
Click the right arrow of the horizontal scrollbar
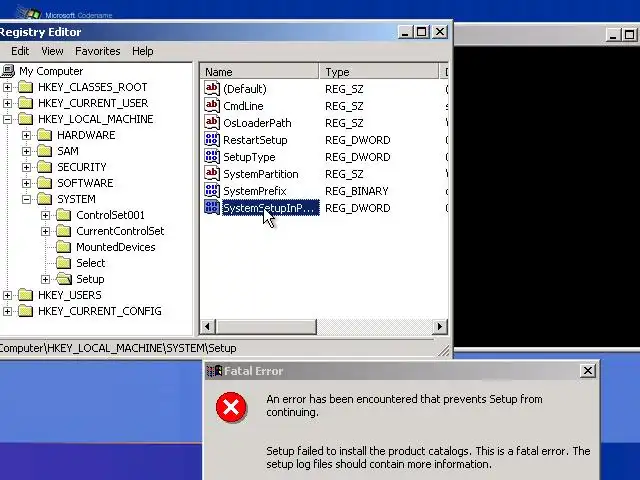click(440, 327)
